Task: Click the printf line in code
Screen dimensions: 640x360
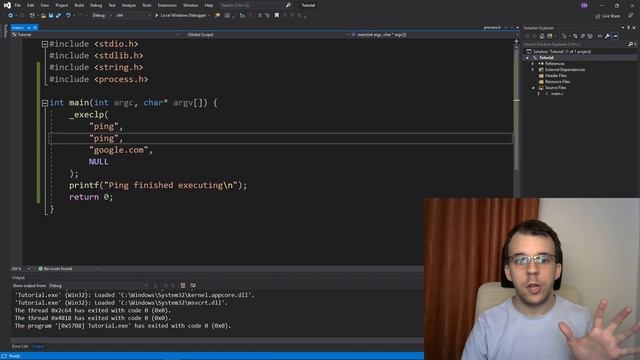Action: 158,185
